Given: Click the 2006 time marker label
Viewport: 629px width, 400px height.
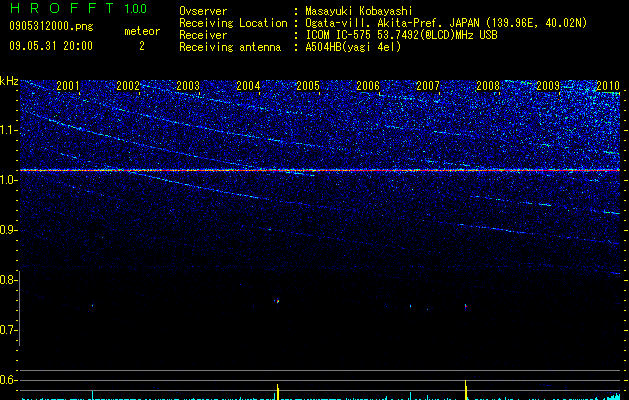Looking at the screenshot, I should (368, 85).
